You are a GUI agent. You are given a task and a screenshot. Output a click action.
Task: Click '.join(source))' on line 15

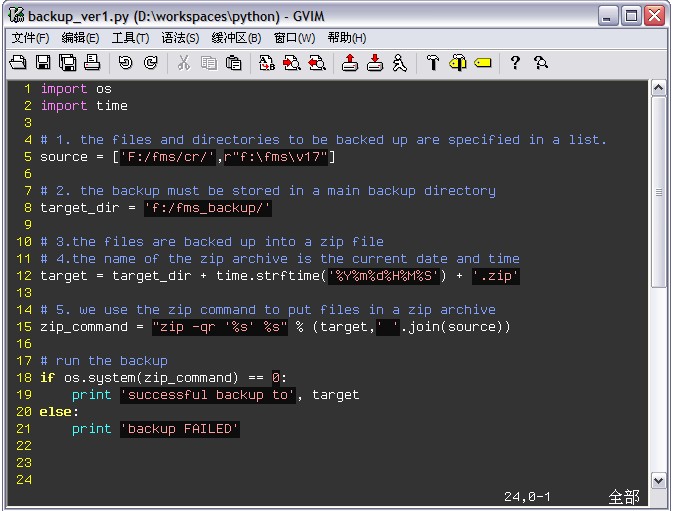point(455,327)
